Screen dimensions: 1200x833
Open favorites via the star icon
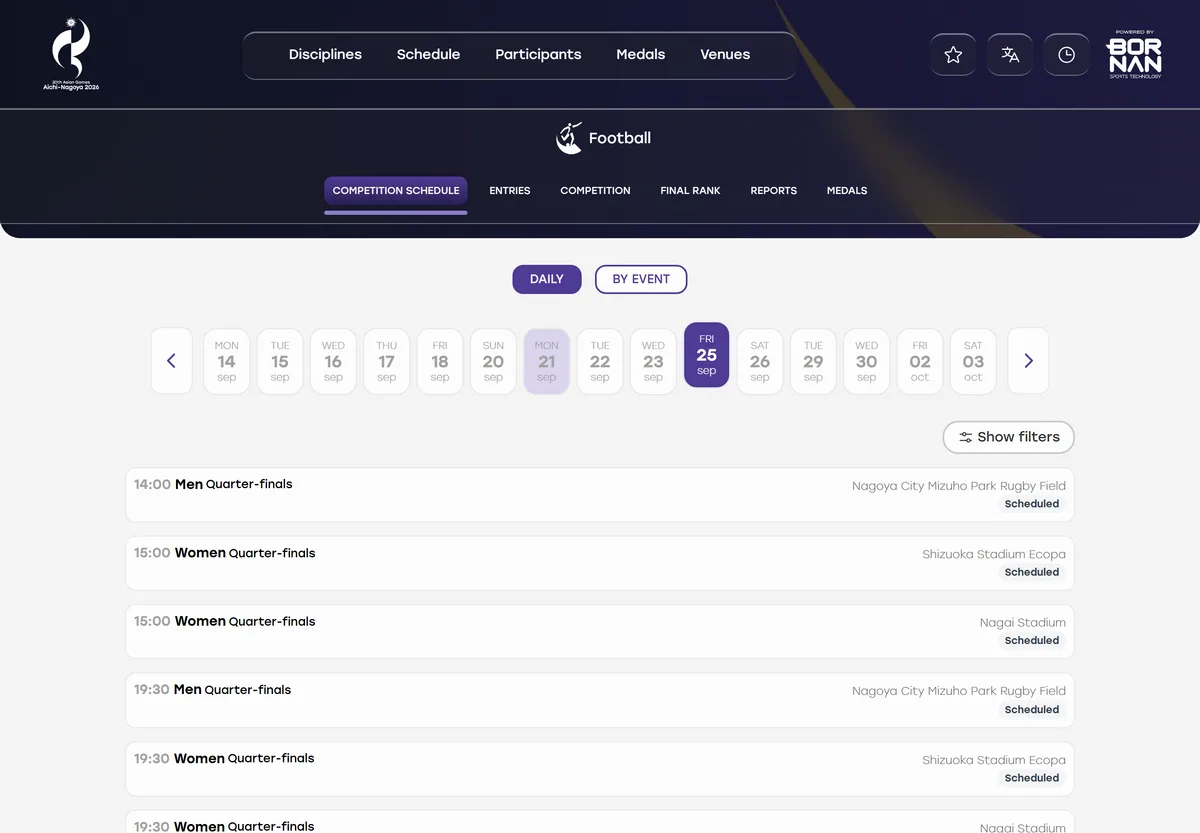tap(953, 55)
